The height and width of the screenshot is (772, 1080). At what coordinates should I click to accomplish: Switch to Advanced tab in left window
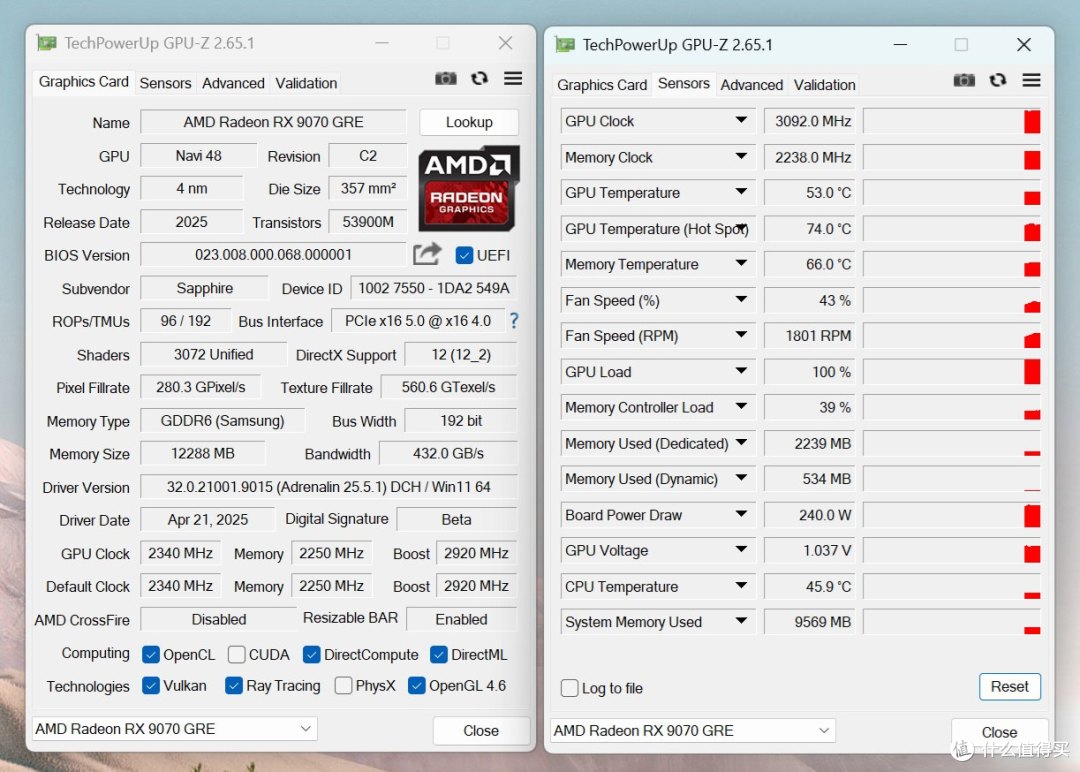click(233, 83)
